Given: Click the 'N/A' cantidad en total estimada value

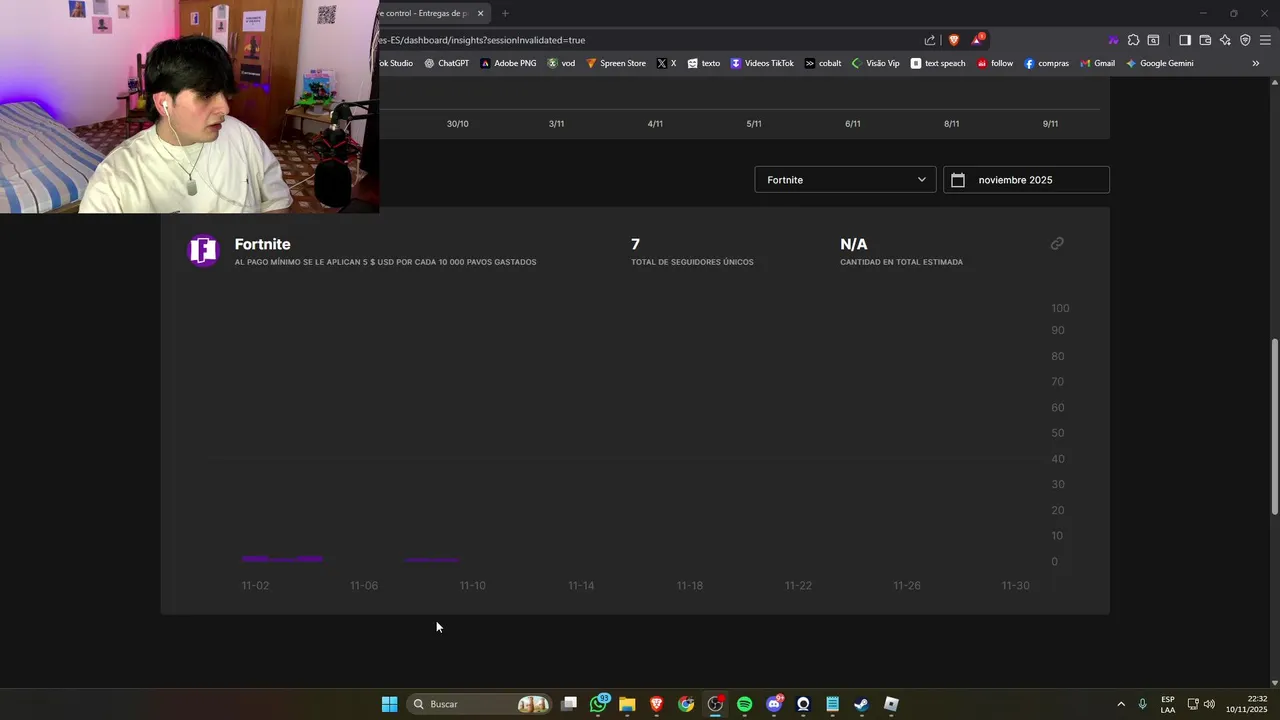Looking at the screenshot, I should 854,244.
